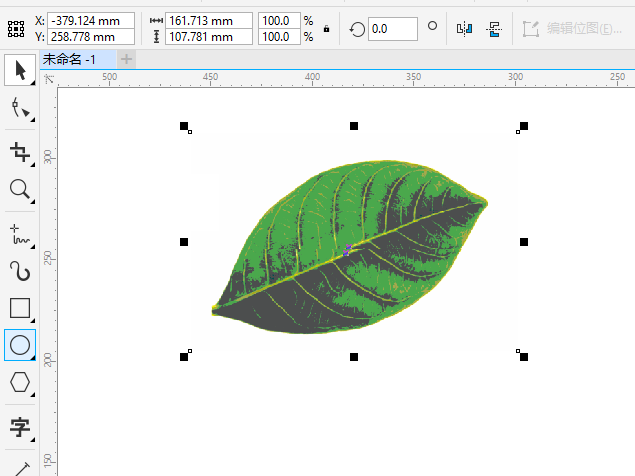The height and width of the screenshot is (476, 635).
Task: Click the object width input field
Action: click(208, 20)
